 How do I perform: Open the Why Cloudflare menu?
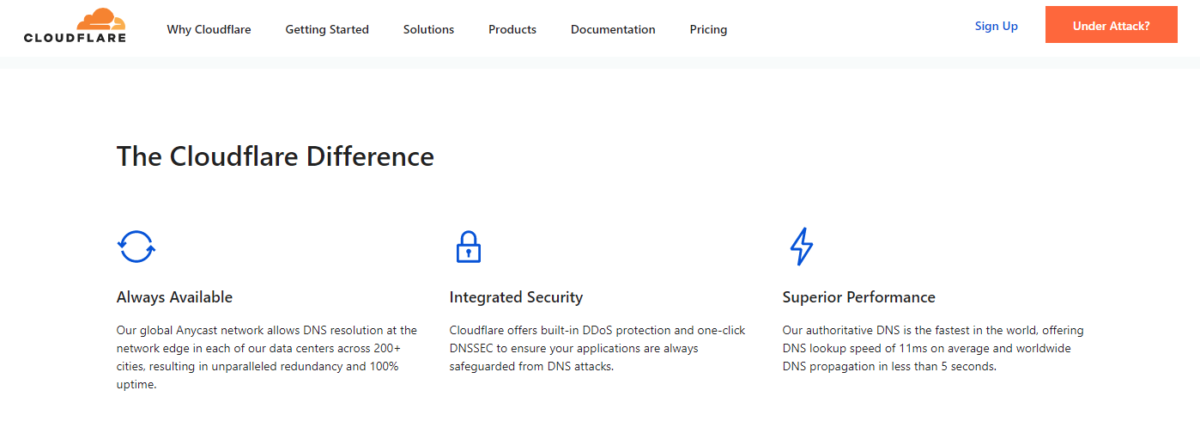209,30
